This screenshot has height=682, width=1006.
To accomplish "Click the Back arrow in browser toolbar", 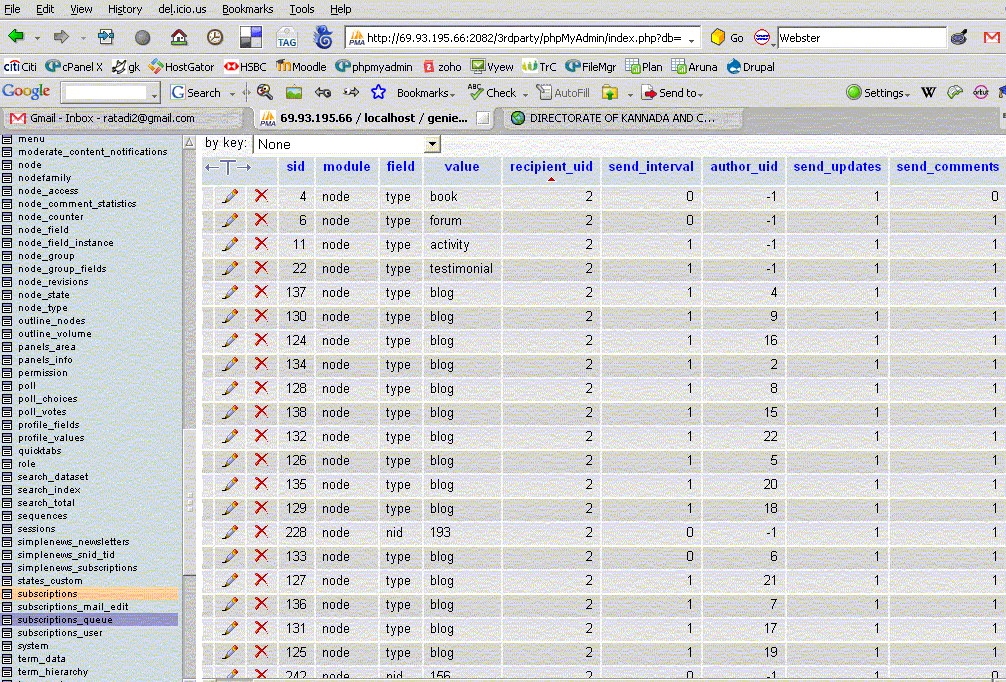I will 17,37.
